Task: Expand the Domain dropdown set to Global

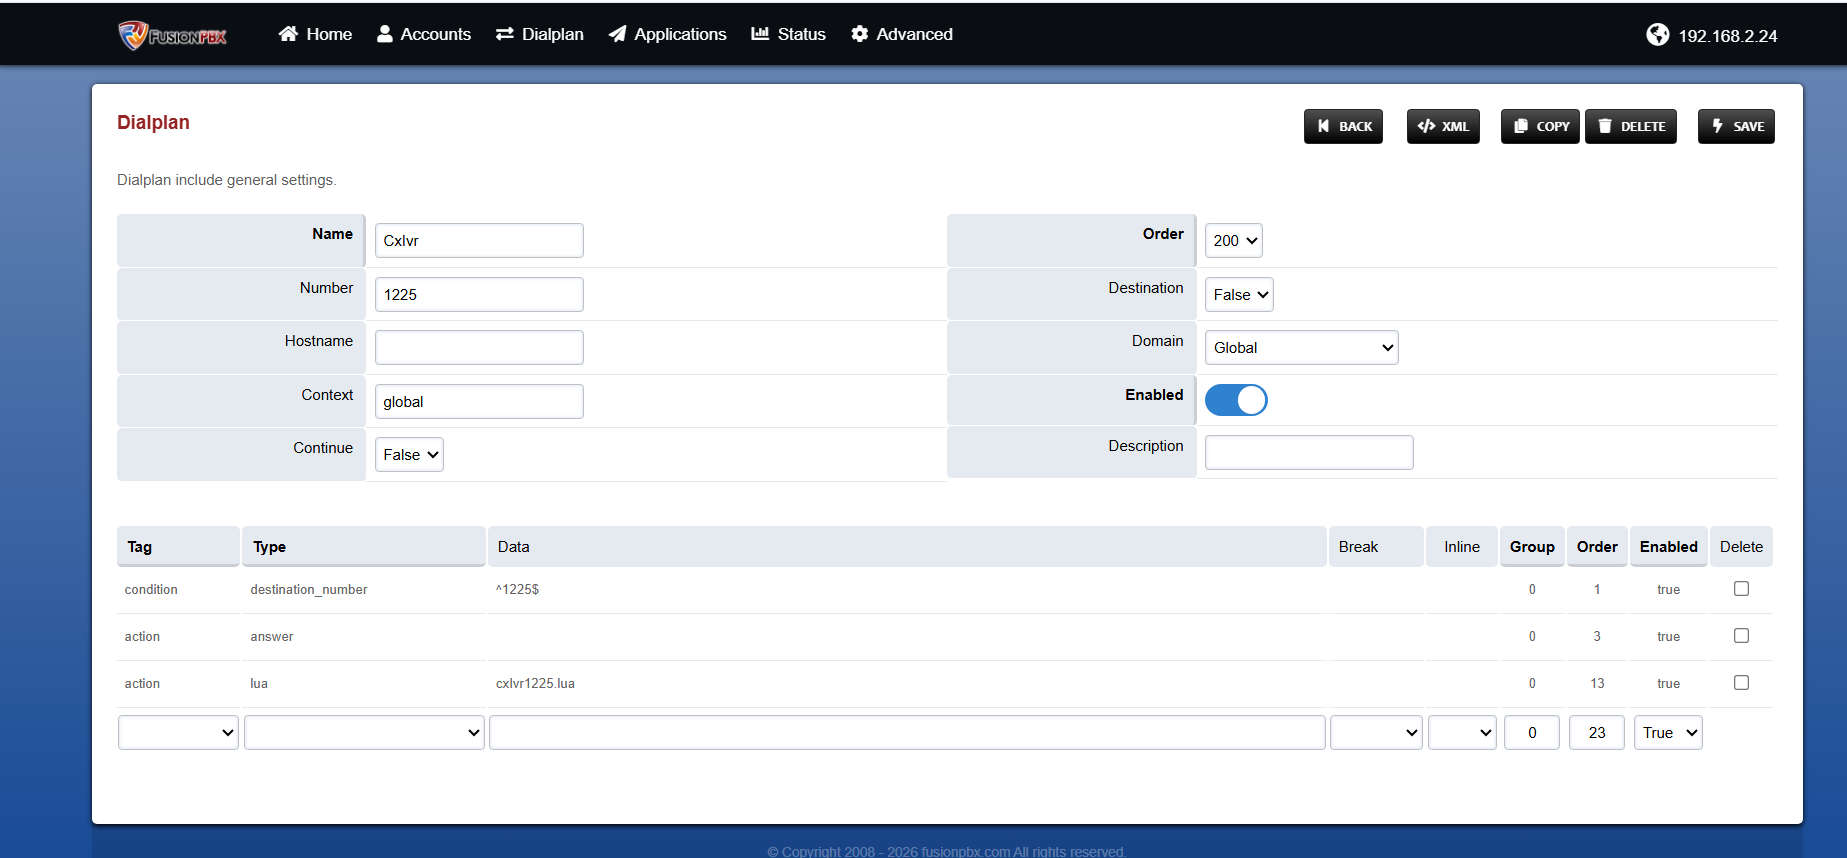Action: click(1301, 348)
